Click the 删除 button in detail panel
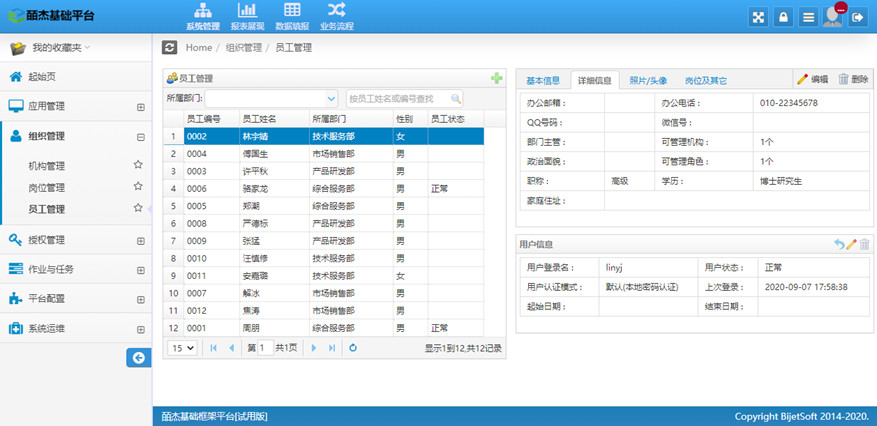Screen dimensions: 877x426 point(852,79)
